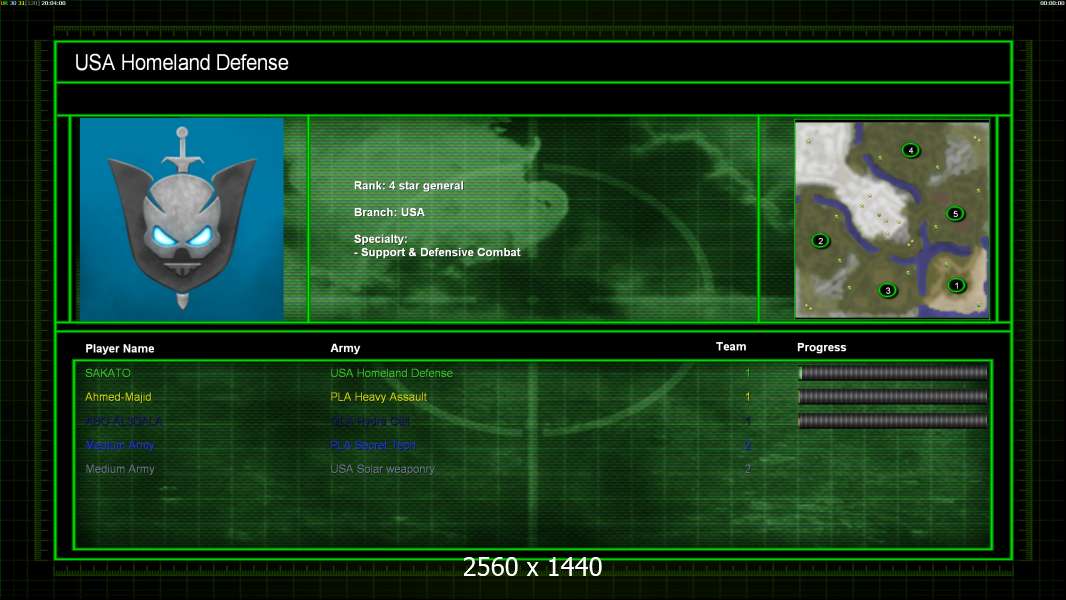Click the skull and sword faction emblem
The image size is (1066, 600).
(x=182, y=219)
